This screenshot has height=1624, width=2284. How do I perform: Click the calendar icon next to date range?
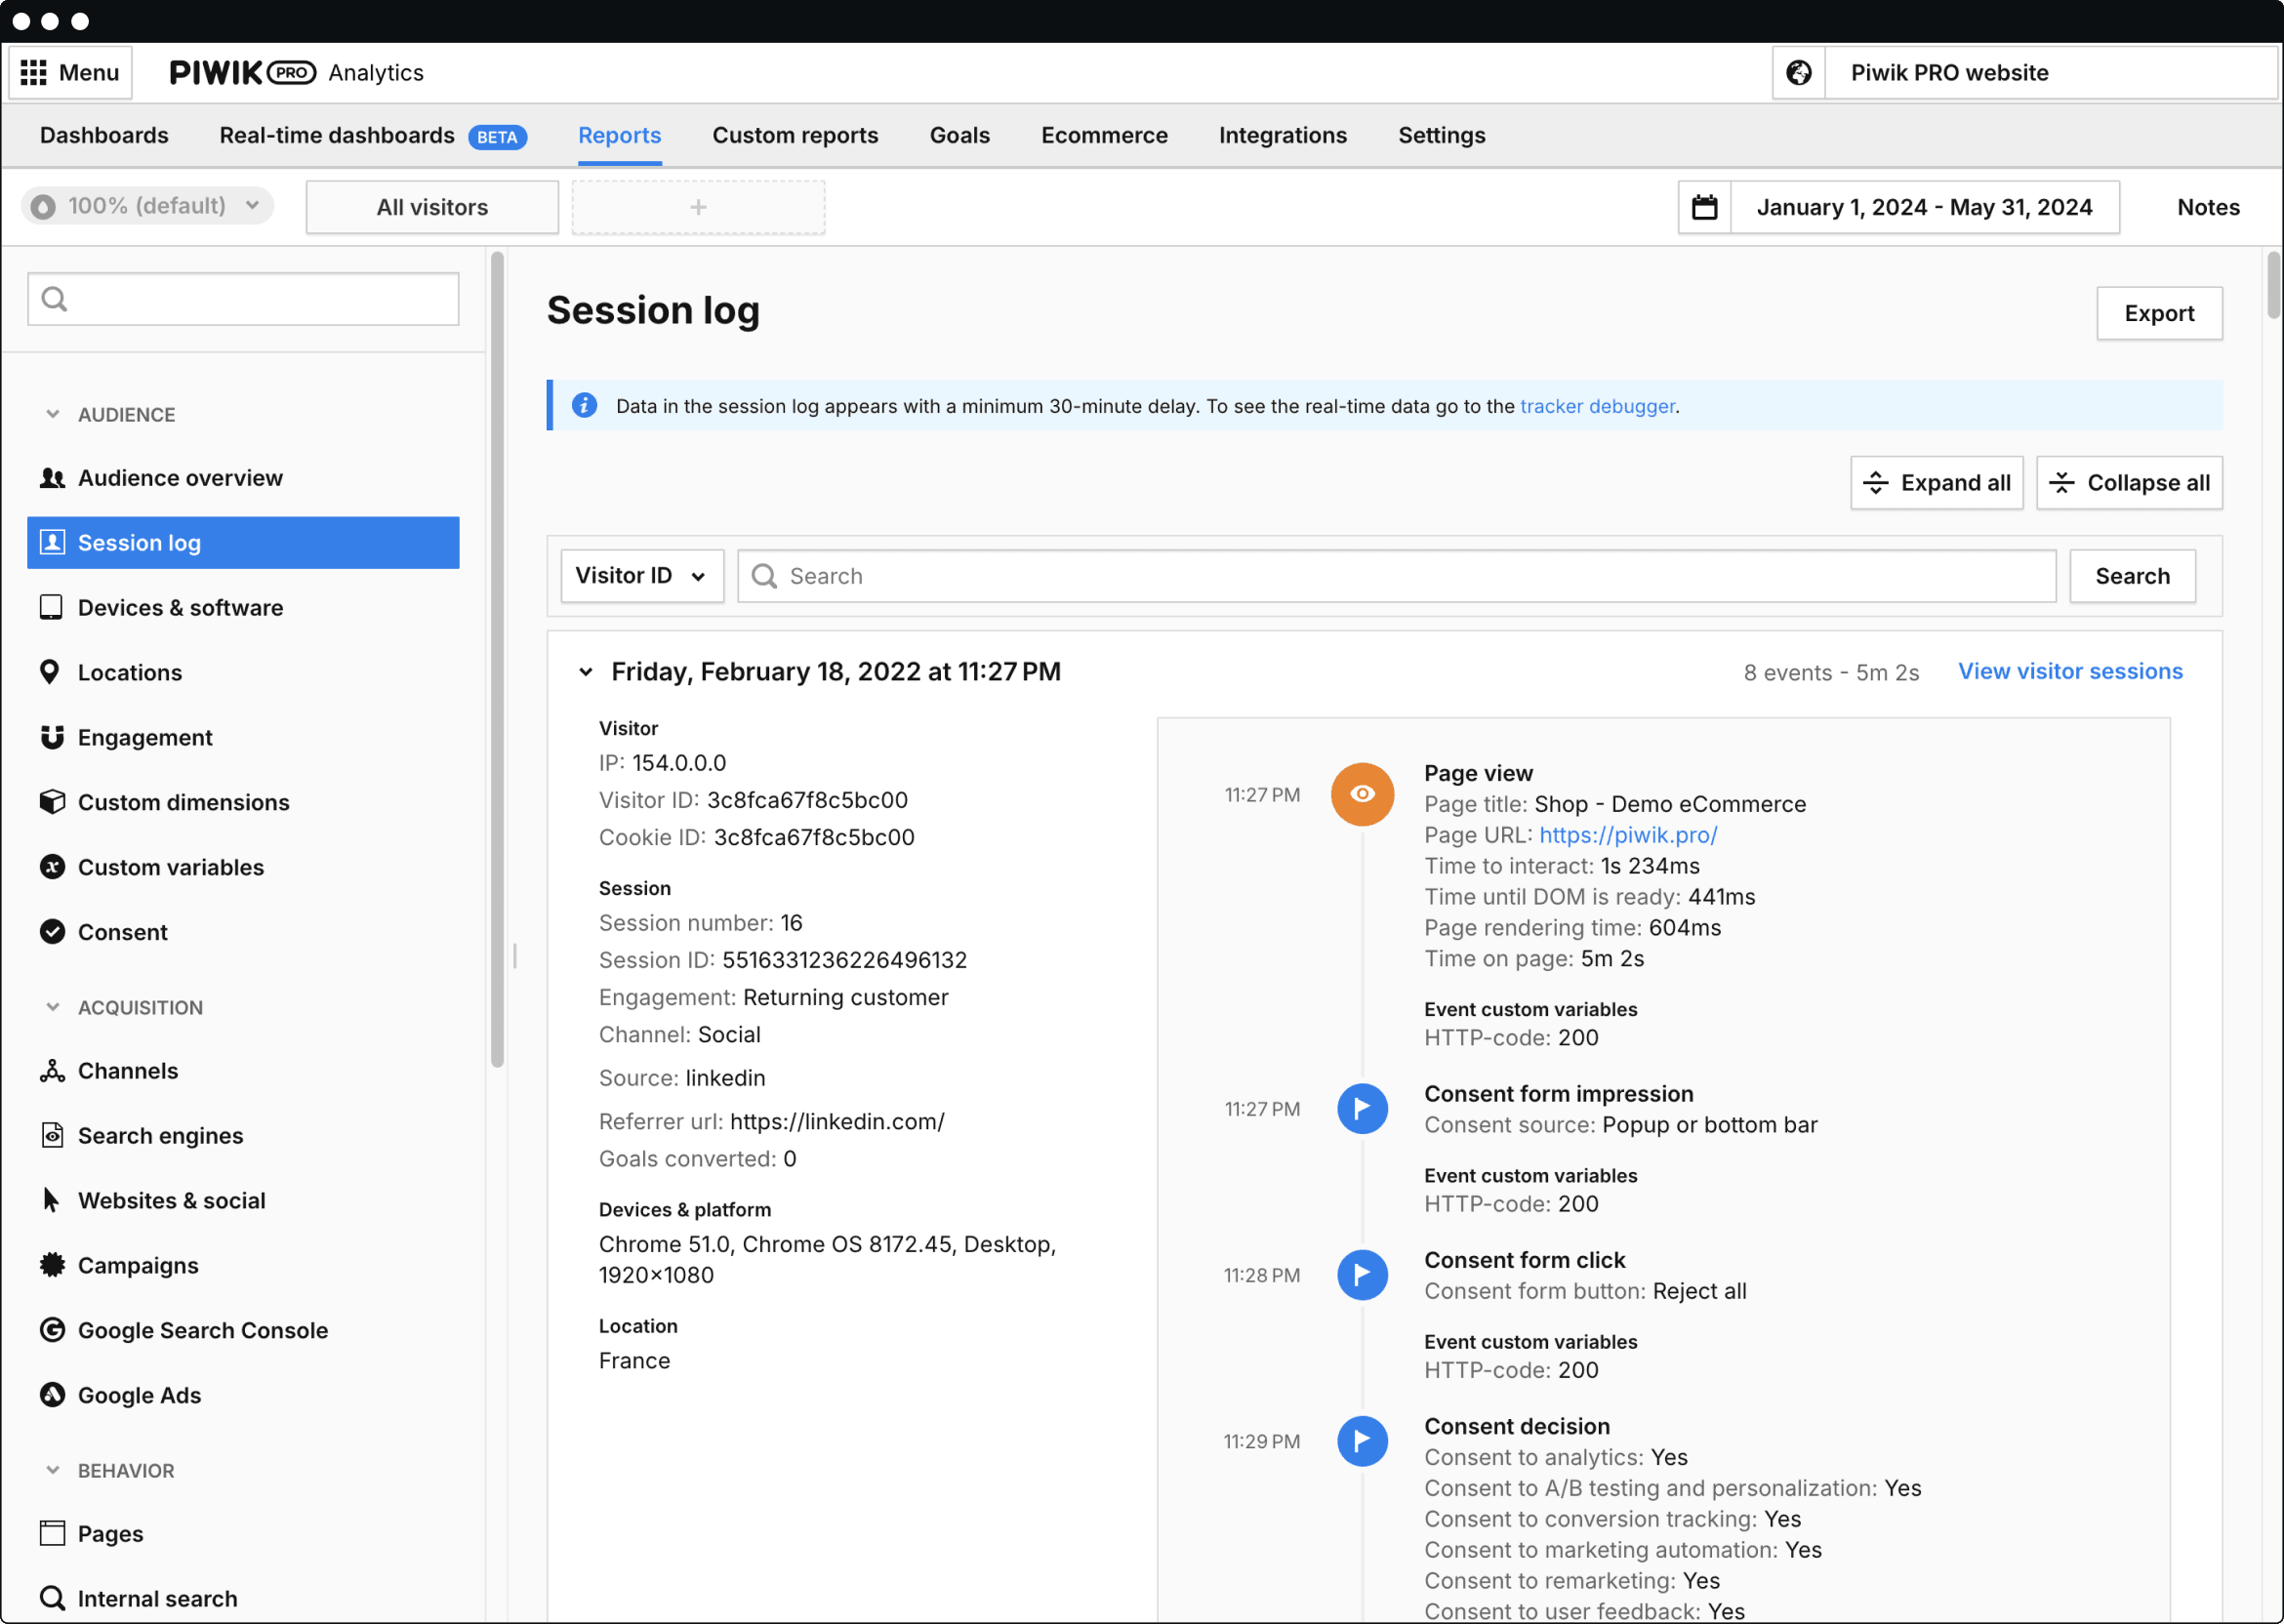[x=1705, y=207]
